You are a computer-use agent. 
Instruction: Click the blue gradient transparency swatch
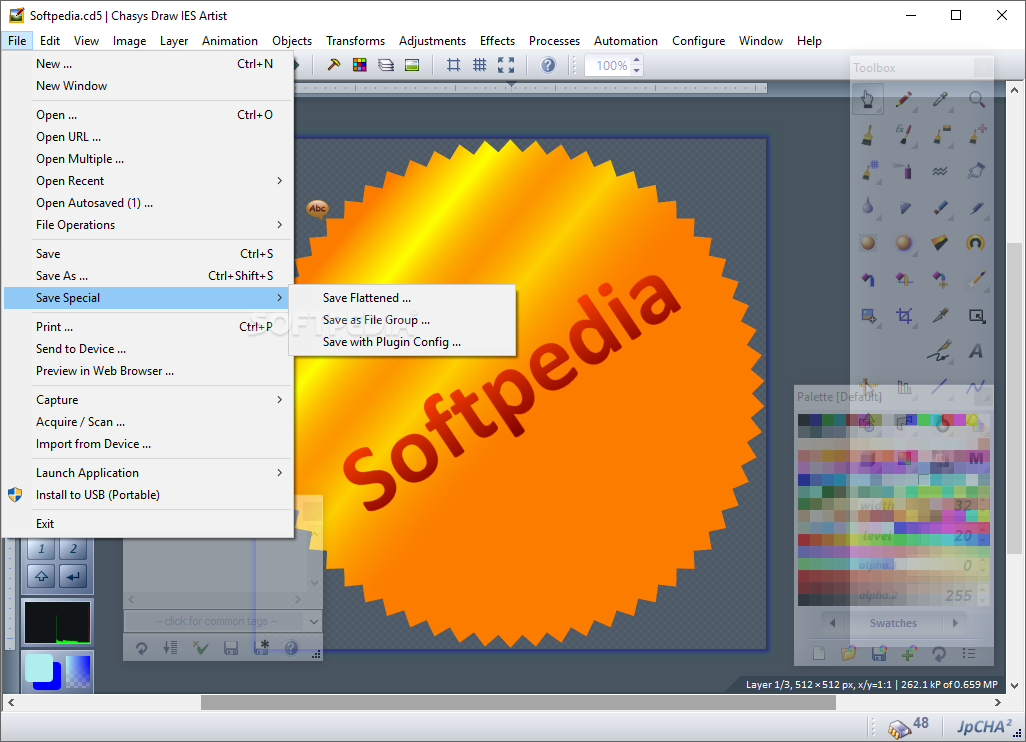79,671
